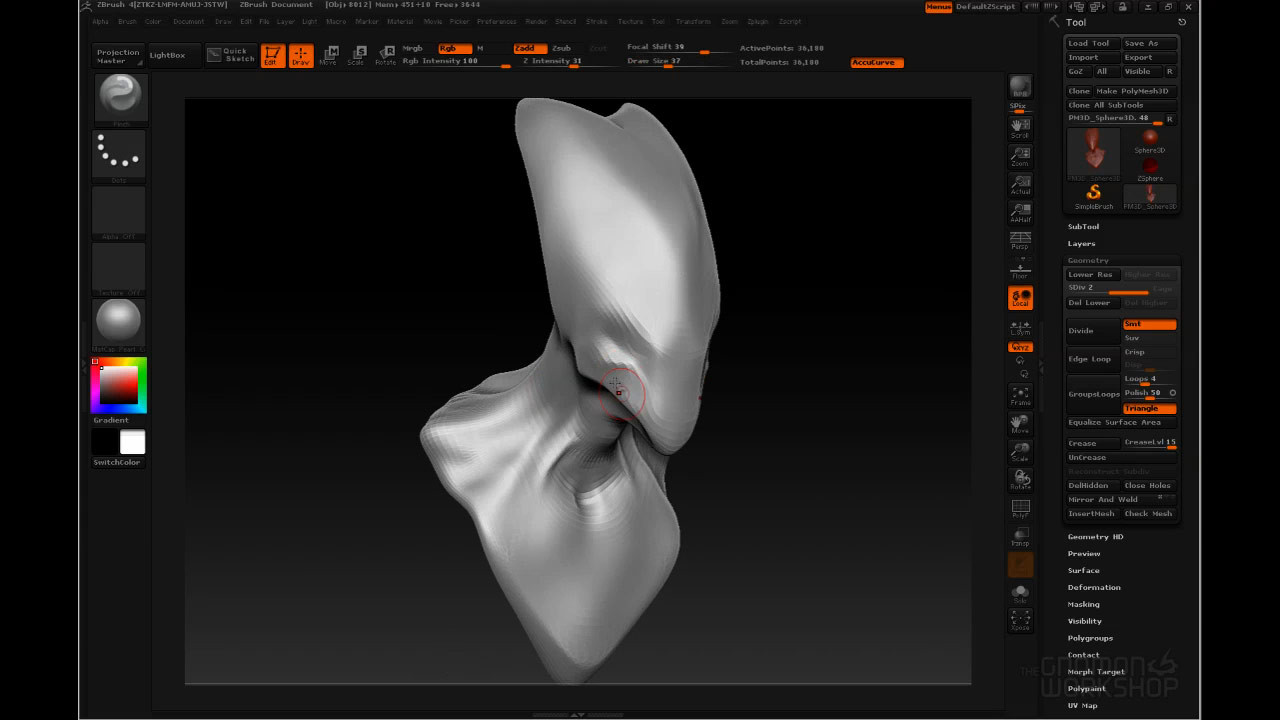Open the Transform menu
Viewport: 1280px width, 720px height.
coord(693,21)
